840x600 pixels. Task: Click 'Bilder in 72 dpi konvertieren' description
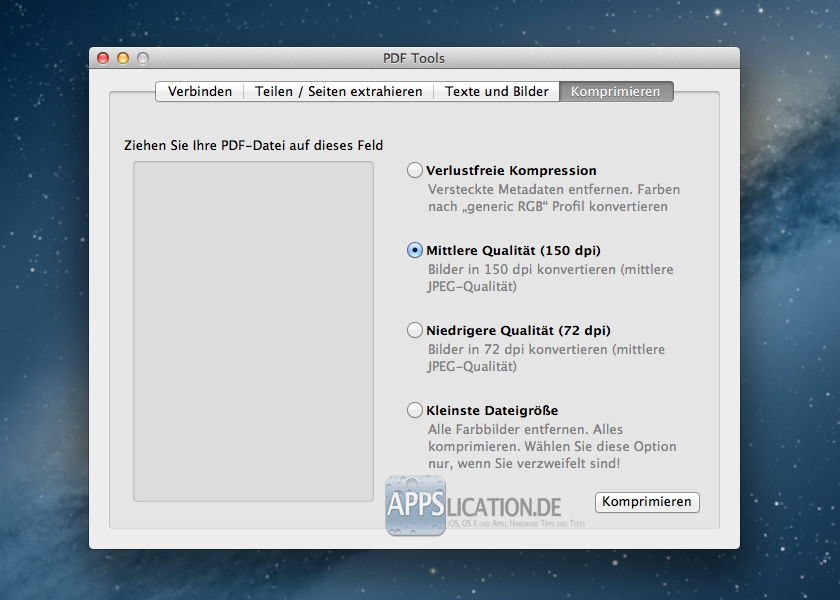(x=546, y=358)
